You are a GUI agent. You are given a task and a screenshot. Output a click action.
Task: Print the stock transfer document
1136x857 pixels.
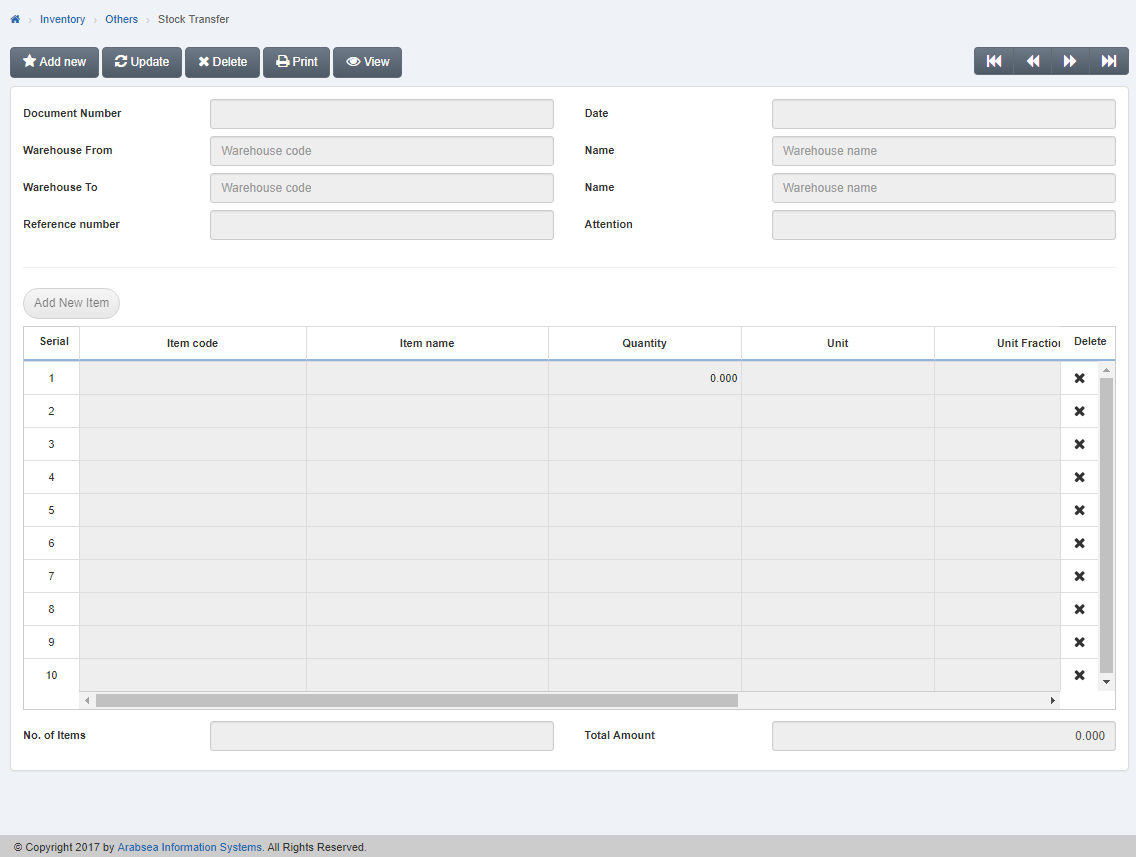(296, 62)
